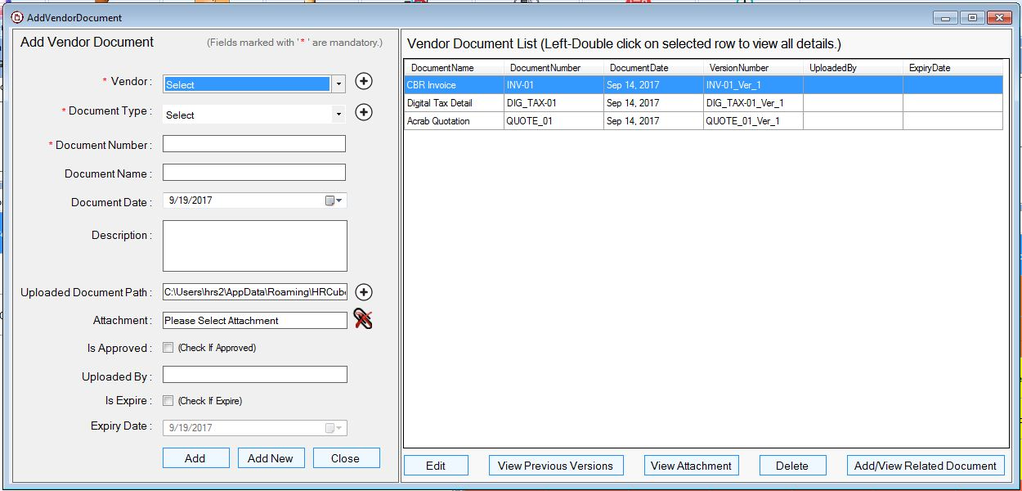Viewport: 1022px width, 491px height.
Task: Click Sep 14, 2017 in Digital Tax Detail row
Action: pos(654,103)
